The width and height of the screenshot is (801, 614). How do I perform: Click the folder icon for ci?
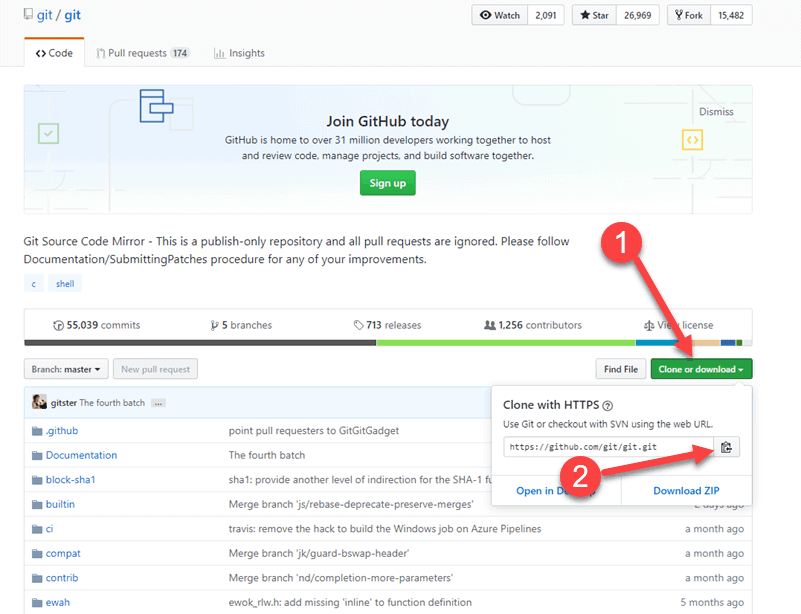[37, 529]
